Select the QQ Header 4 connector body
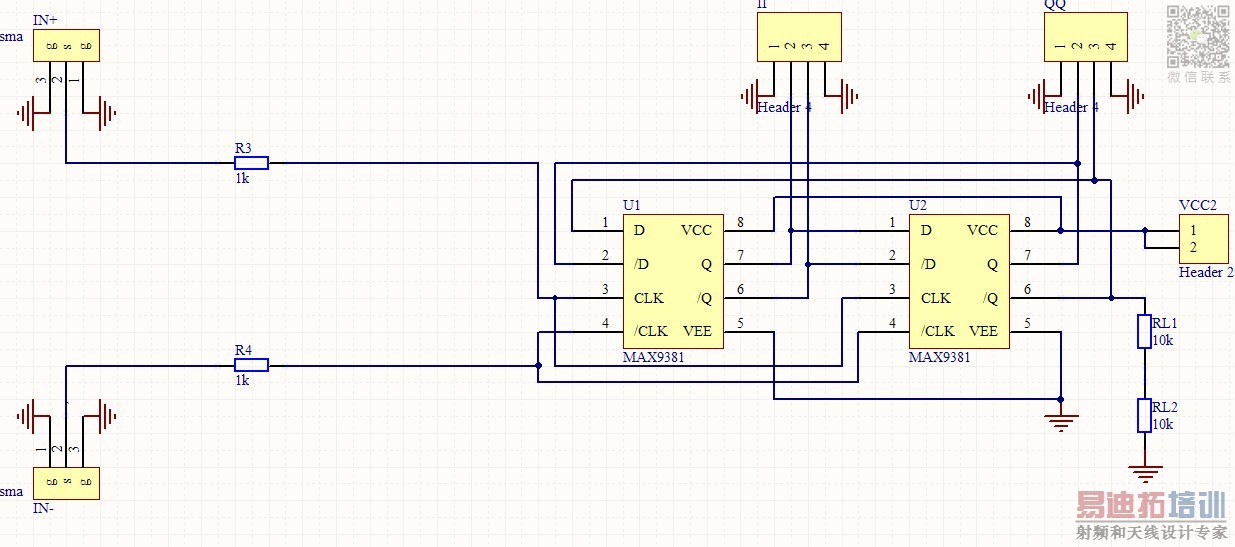 point(1085,37)
